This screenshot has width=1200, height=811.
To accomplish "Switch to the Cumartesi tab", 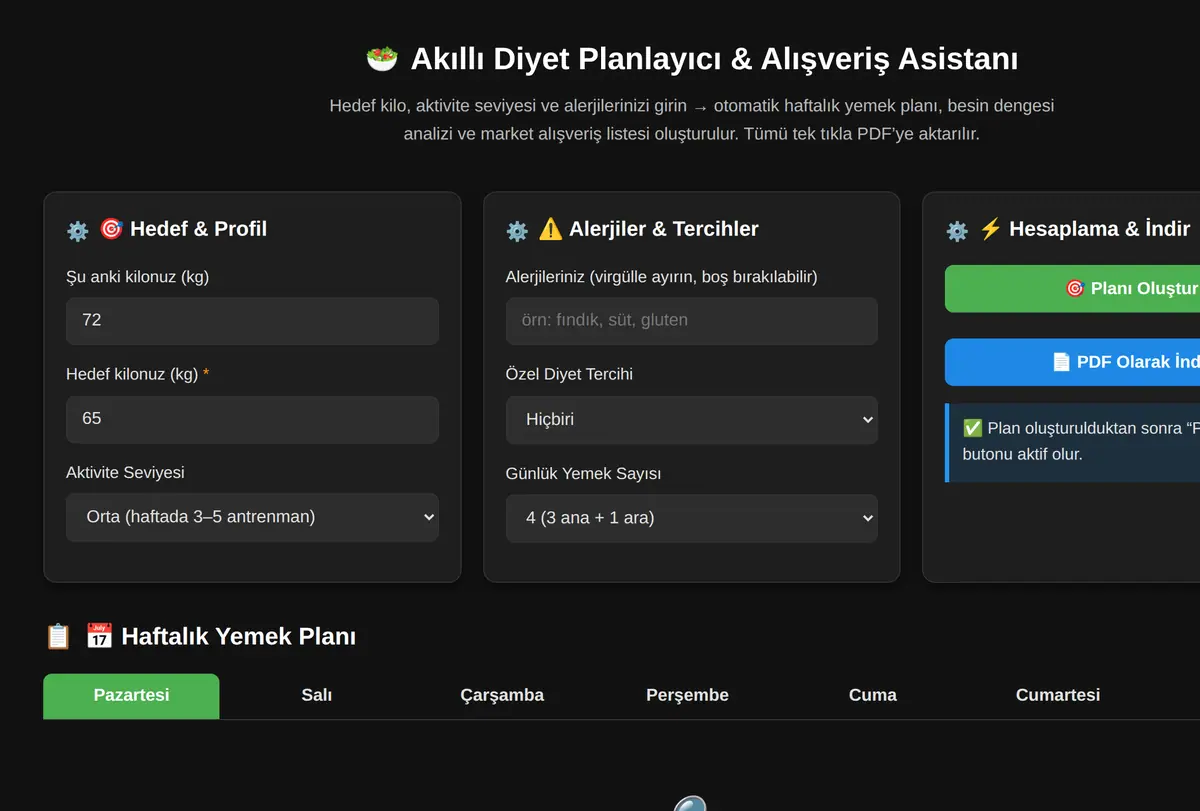I will click(1058, 696).
